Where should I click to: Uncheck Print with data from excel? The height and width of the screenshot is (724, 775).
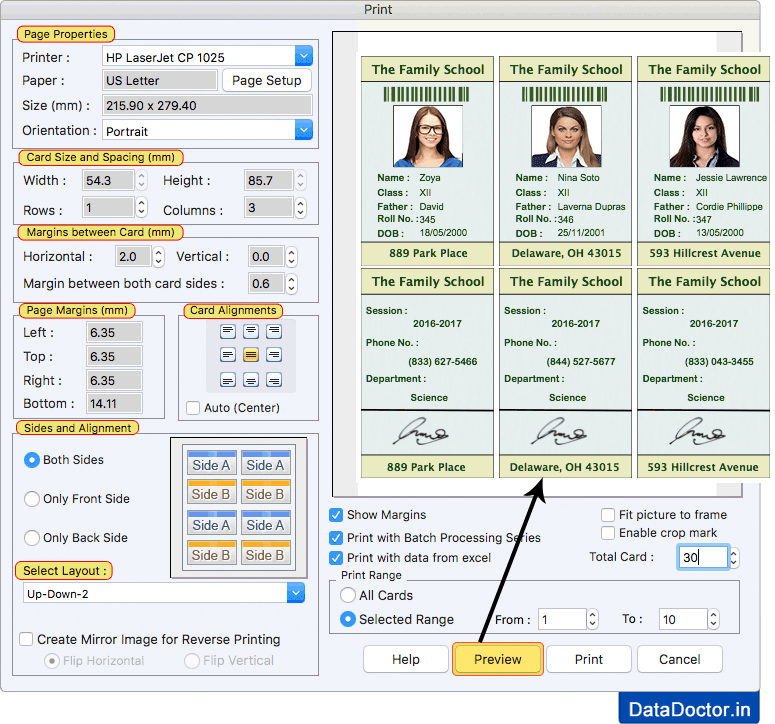coord(336,558)
